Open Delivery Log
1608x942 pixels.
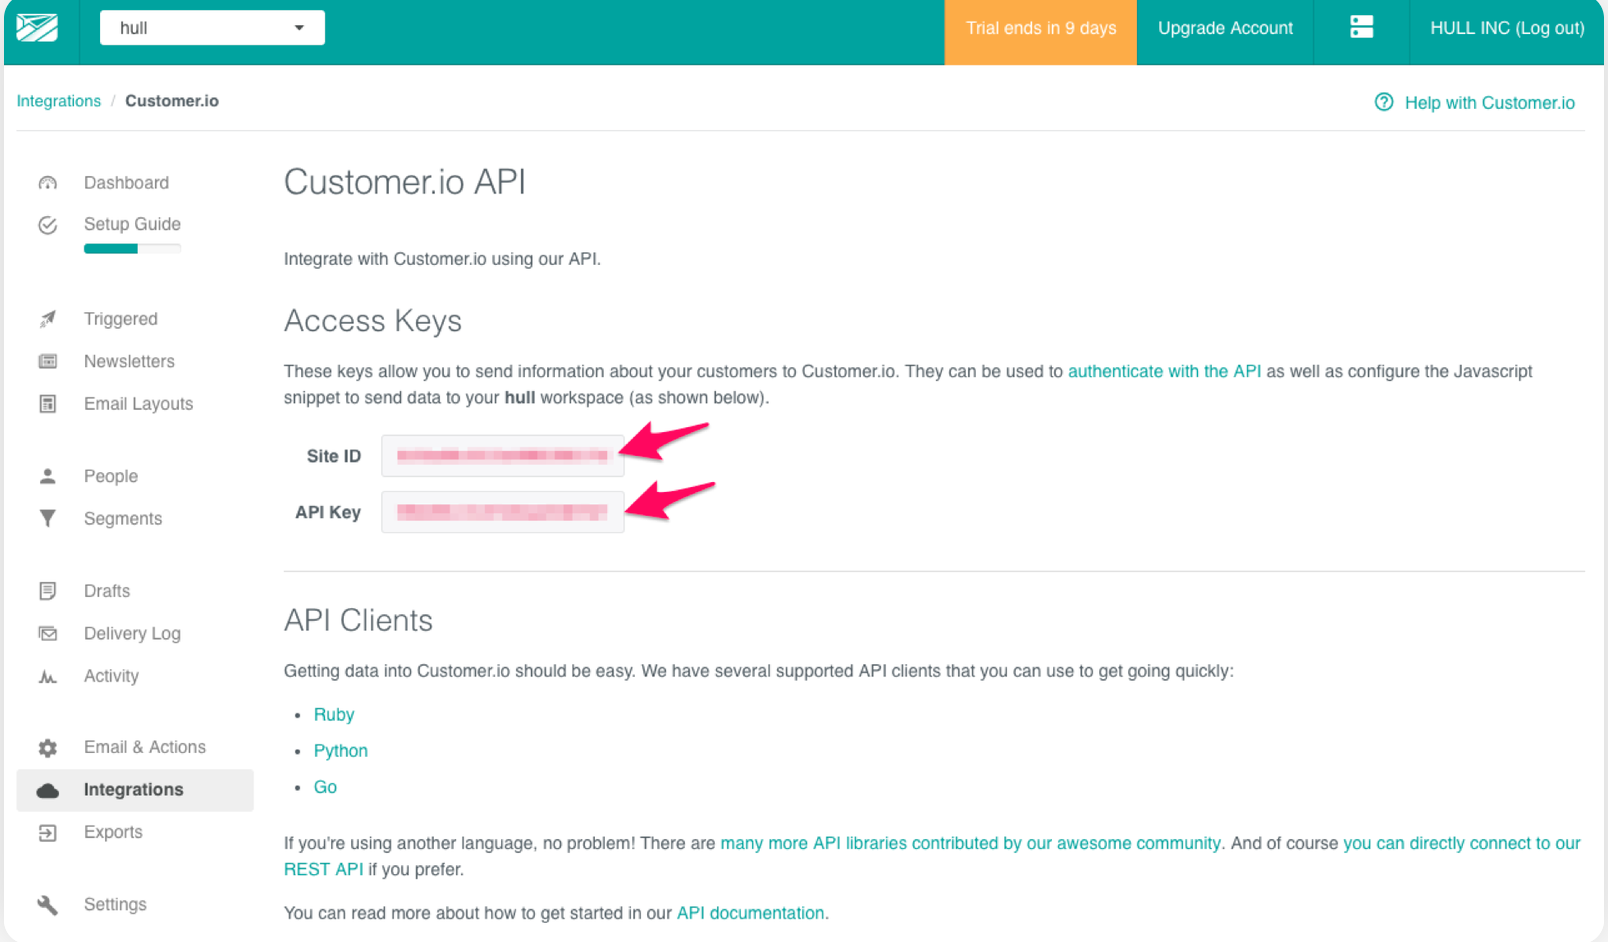pyautogui.click(x=132, y=633)
